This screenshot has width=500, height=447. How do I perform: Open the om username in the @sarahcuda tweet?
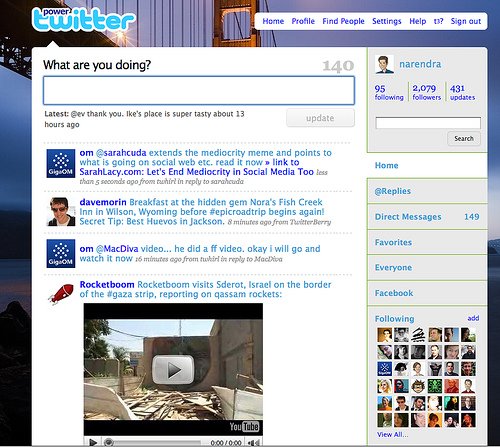(86, 153)
